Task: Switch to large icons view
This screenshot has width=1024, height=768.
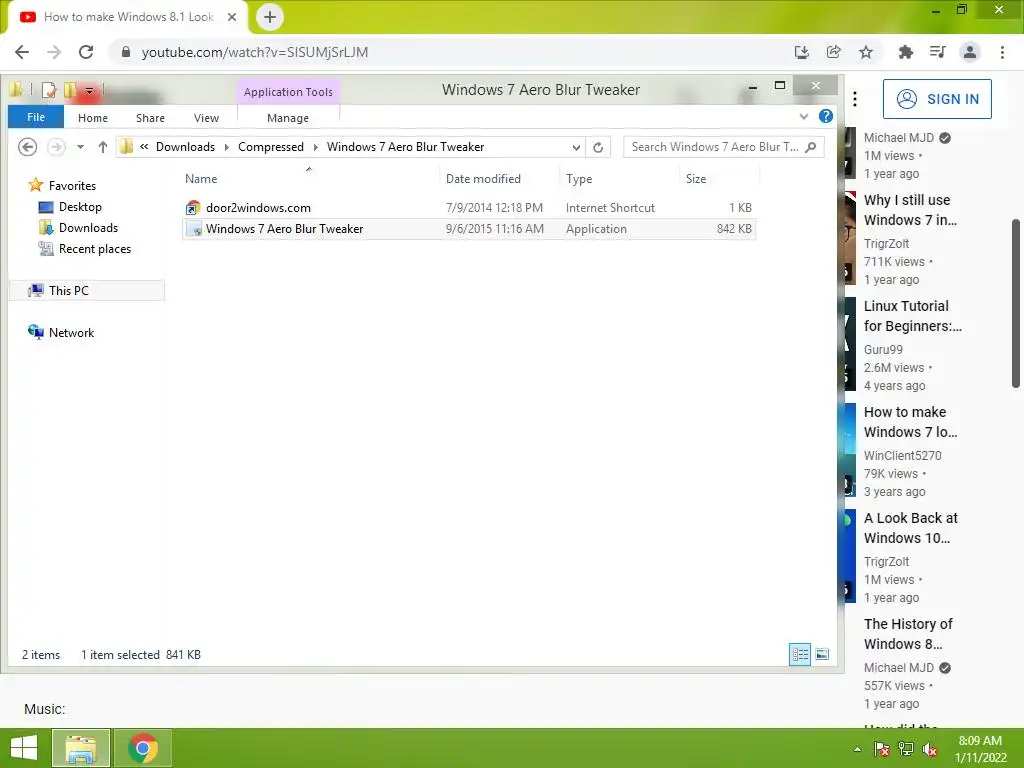Action: click(822, 654)
